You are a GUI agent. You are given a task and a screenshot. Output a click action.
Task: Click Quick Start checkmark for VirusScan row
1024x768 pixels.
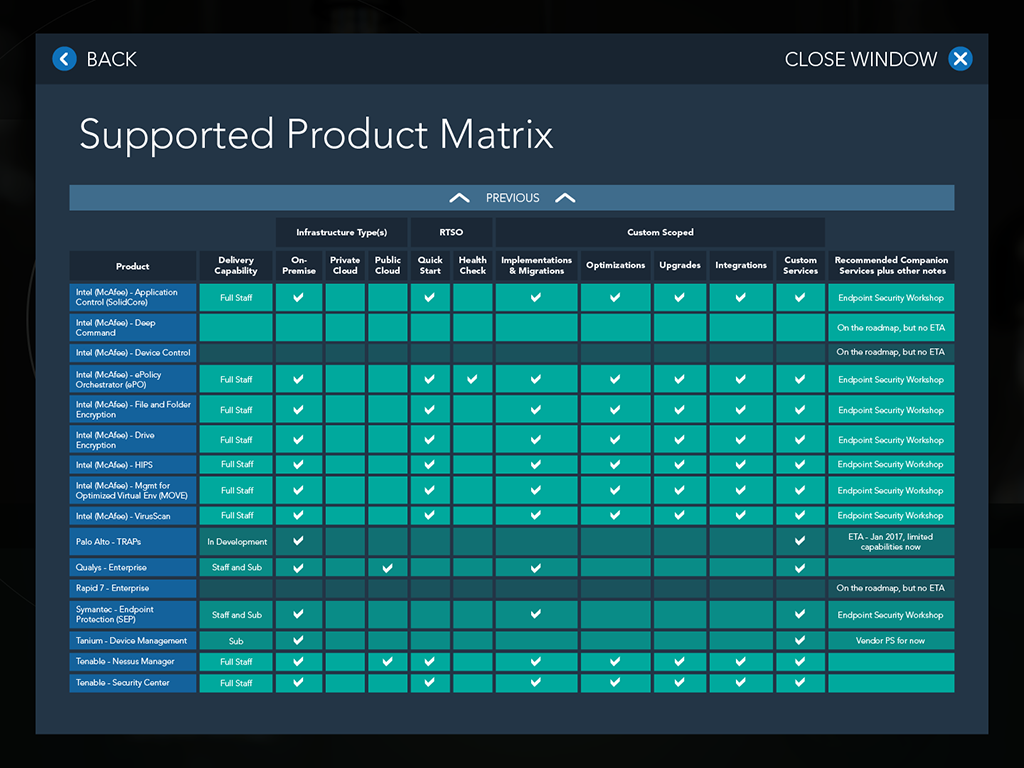pyautogui.click(x=430, y=515)
